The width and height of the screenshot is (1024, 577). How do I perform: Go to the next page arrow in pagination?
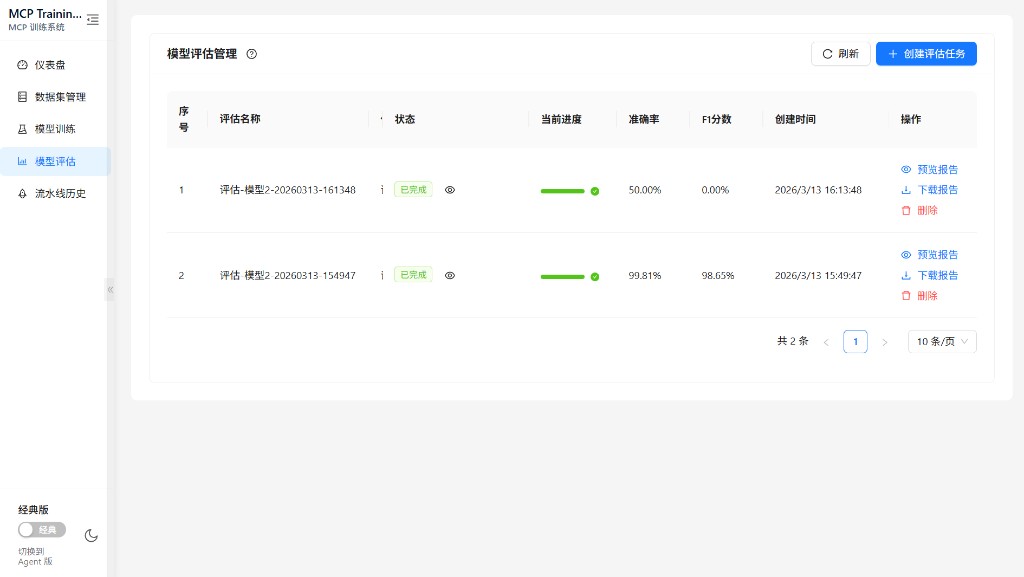pyautogui.click(x=885, y=342)
